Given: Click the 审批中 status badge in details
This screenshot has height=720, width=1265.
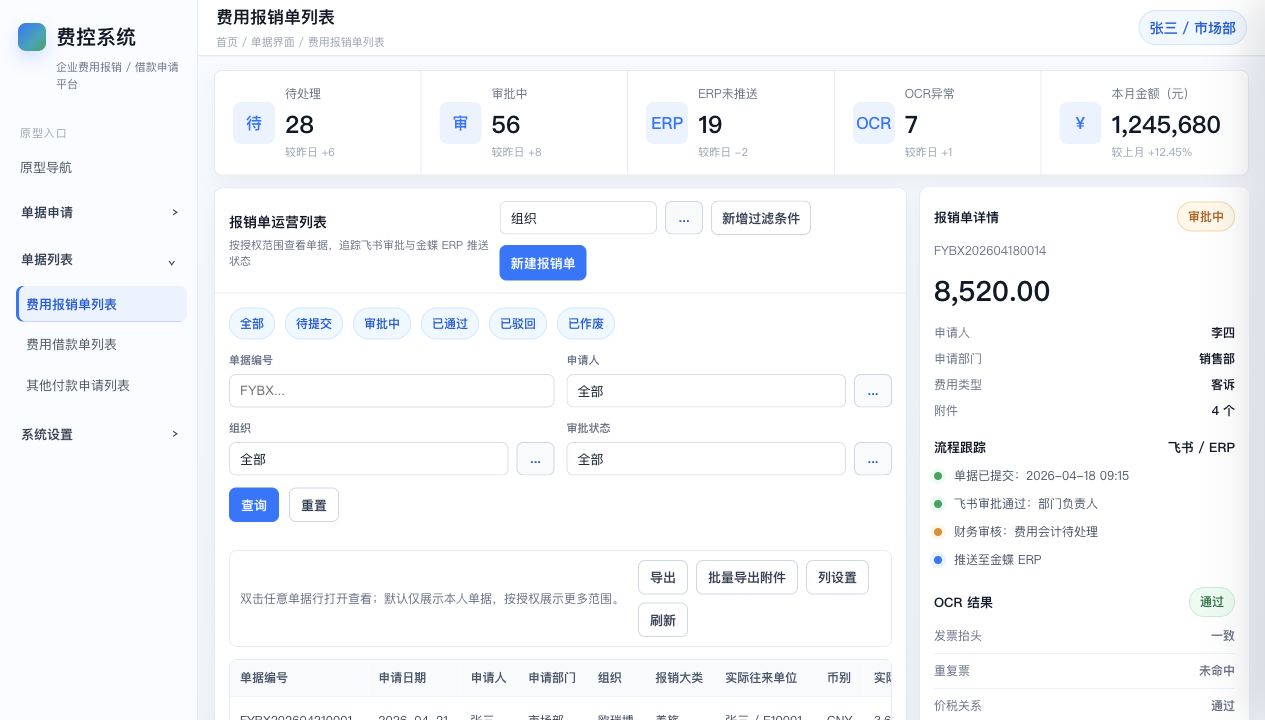Looking at the screenshot, I should [x=1206, y=216].
